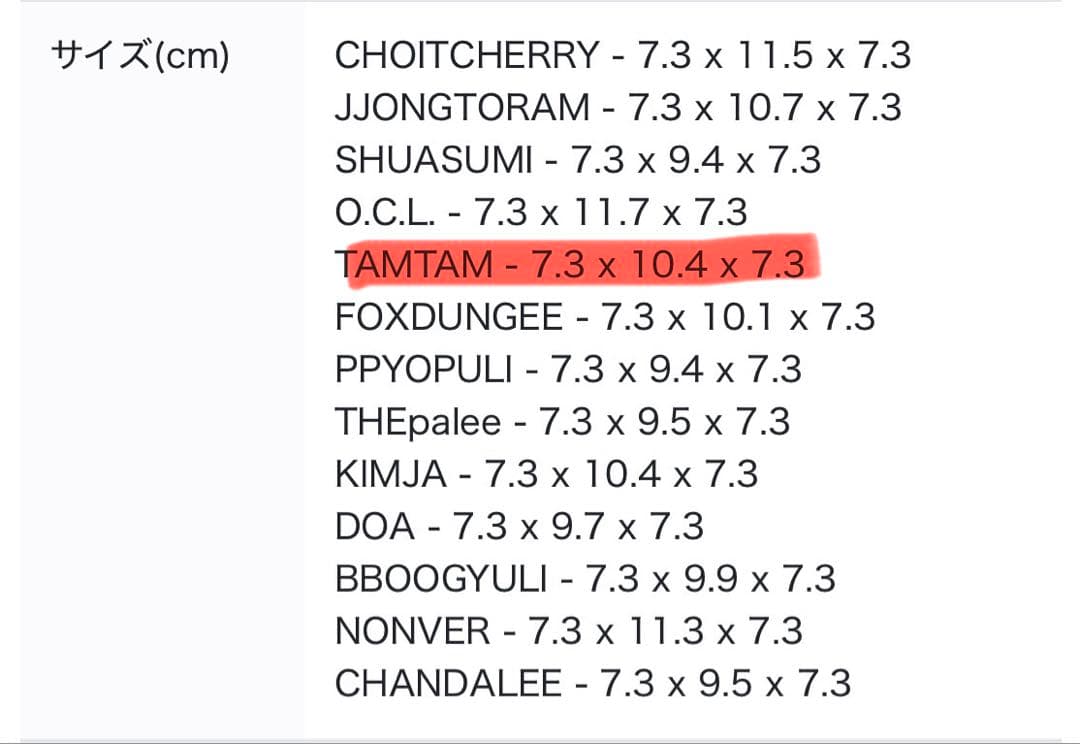Click the red-highlighted TAMTAM size line
Screen dimensions: 1080x744
point(570,265)
